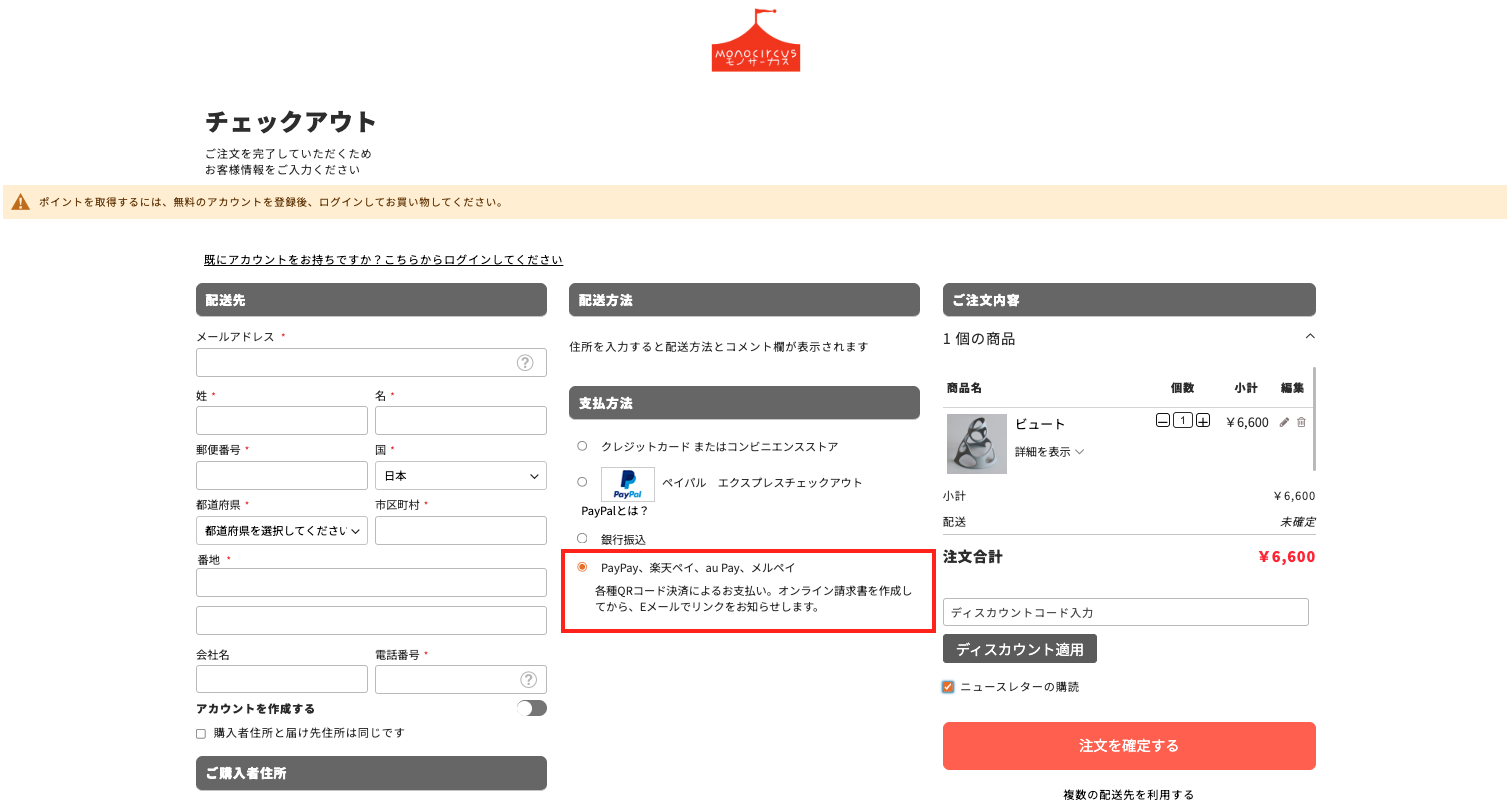Decrease ビュート quantity with minus icon

1162,421
